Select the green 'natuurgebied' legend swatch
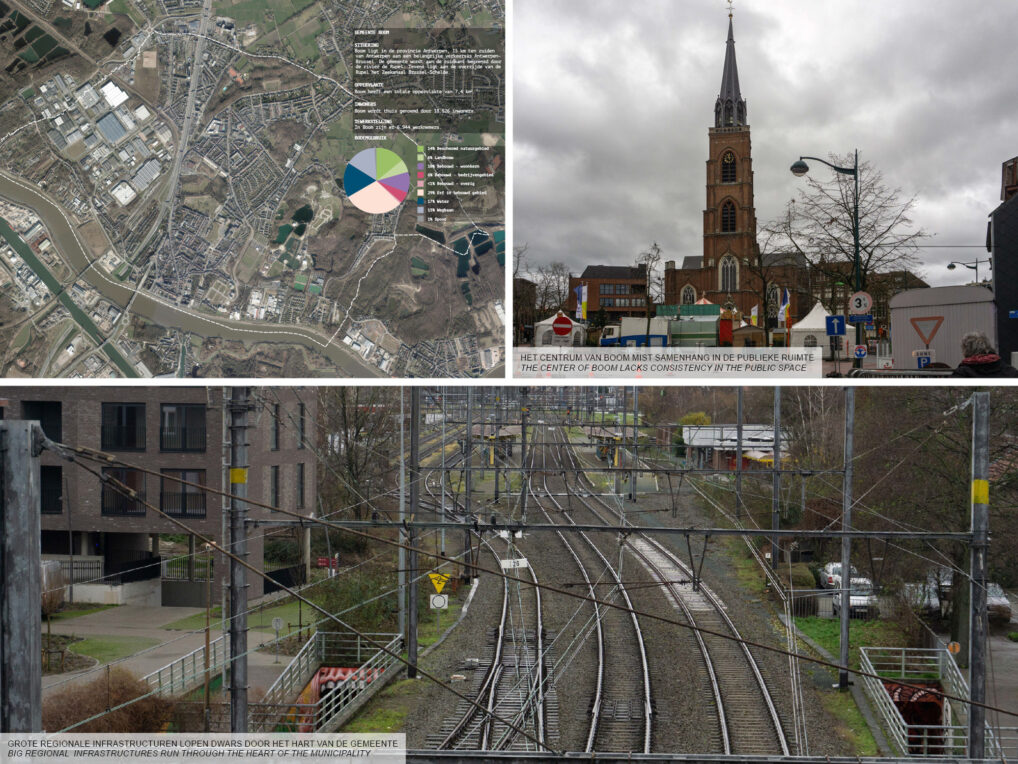This screenshot has width=1018, height=764. point(419,149)
